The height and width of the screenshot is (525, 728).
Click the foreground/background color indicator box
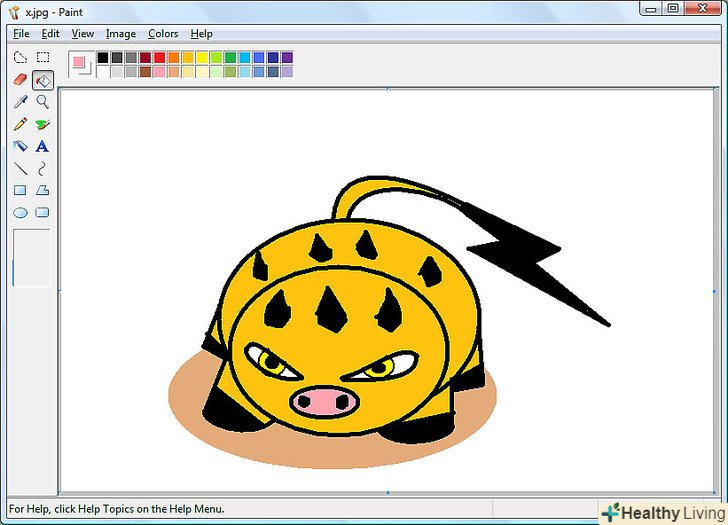(x=81, y=64)
